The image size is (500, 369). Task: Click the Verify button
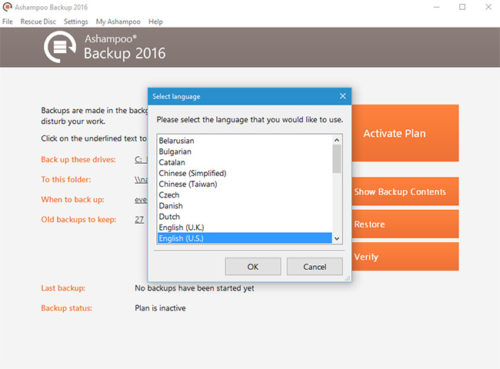pyautogui.click(x=405, y=257)
